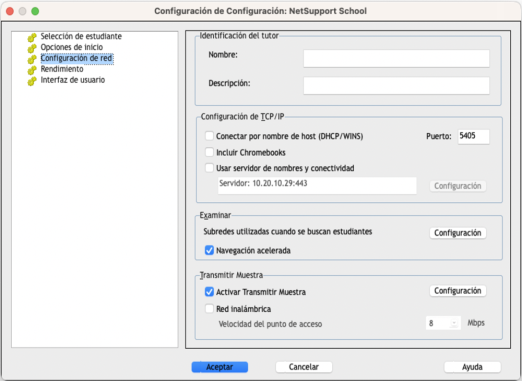Click the pin icon beside Rendimiento

(32, 70)
